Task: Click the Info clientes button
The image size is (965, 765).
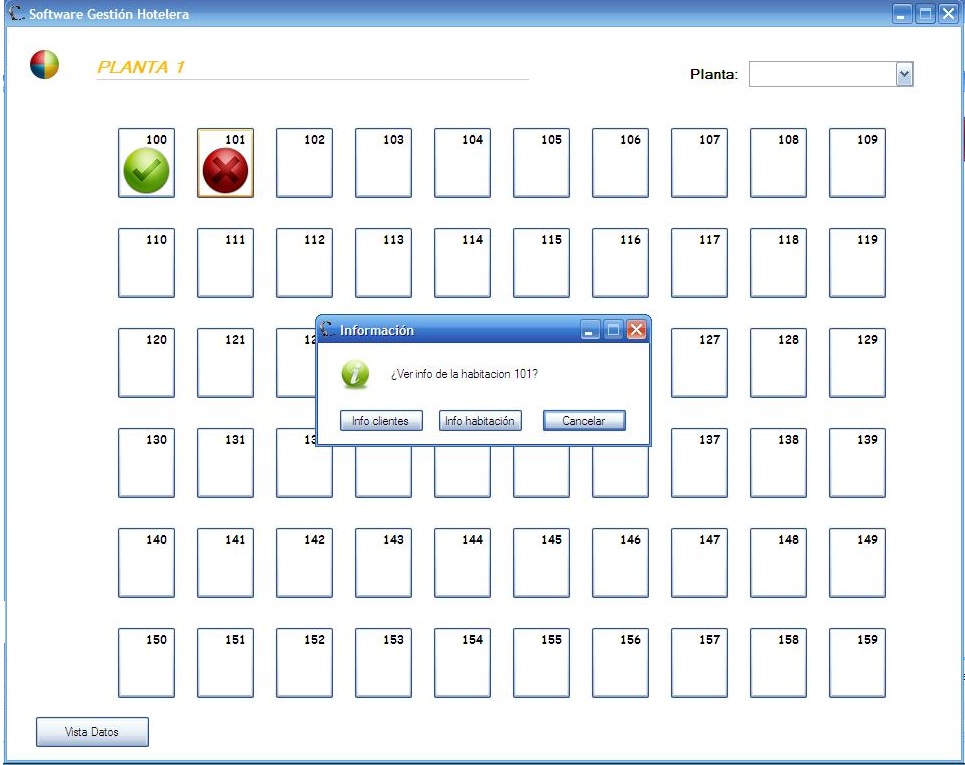Action: [x=381, y=421]
